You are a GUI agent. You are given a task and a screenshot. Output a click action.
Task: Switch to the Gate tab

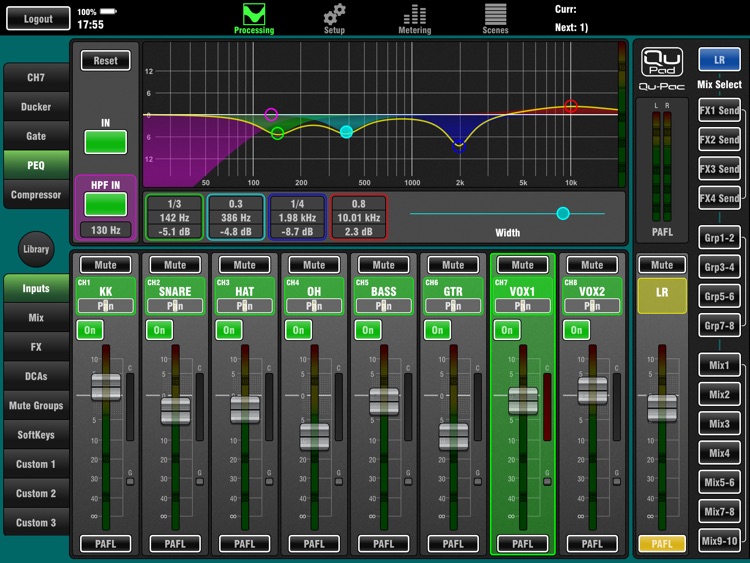click(35, 136)
